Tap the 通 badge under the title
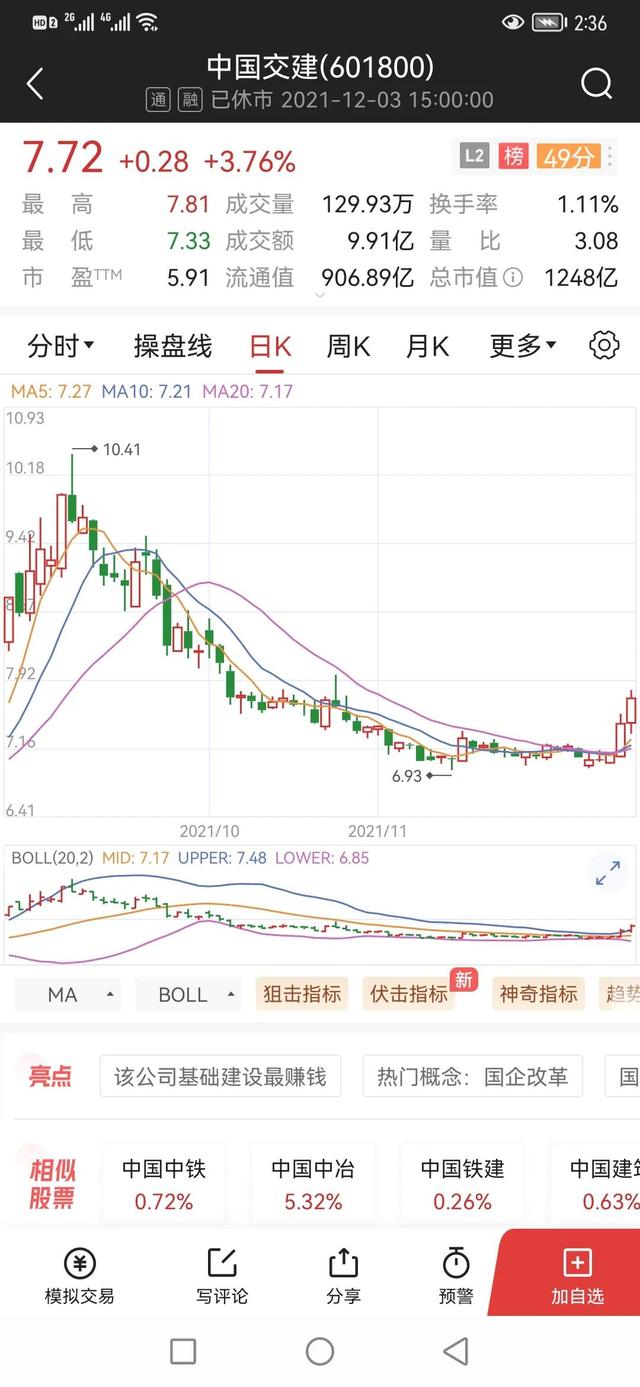This screenshot has height=1387, width=640. pyautogui.click(x=158, y=100)
